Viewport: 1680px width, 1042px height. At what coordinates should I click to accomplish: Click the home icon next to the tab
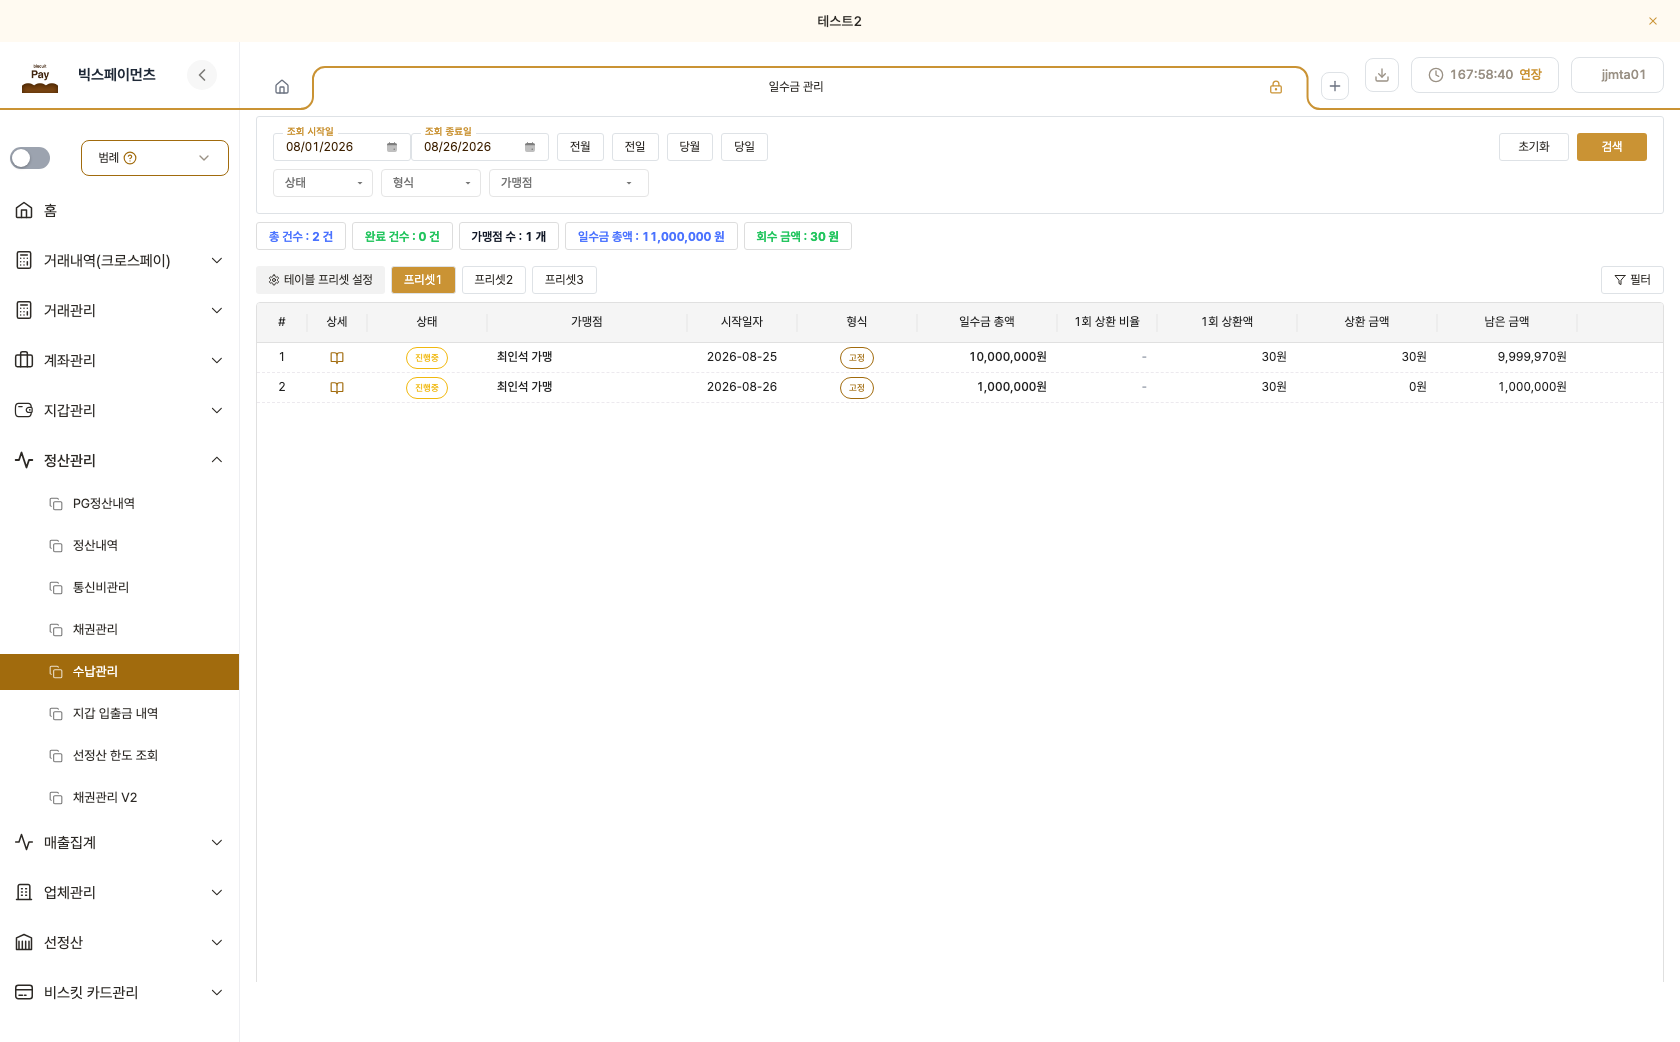[x=282, y=87]
